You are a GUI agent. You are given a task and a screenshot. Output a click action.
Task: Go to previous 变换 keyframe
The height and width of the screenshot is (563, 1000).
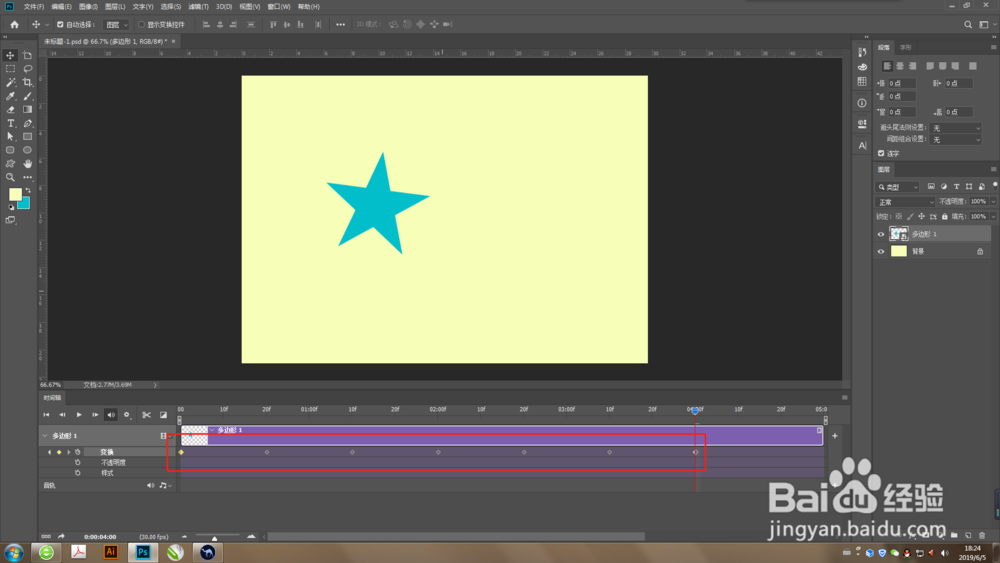(50, 452)
